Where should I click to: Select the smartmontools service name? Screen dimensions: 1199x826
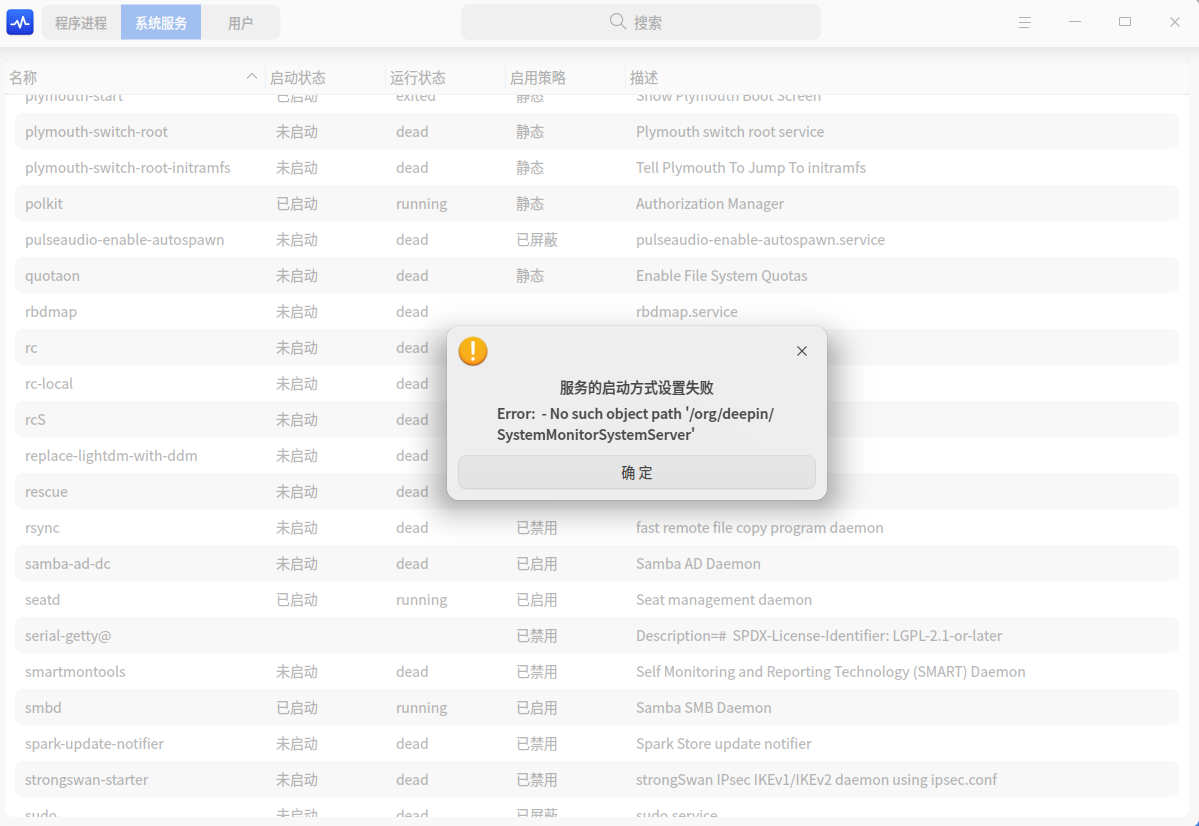pyautogui.click(x=75, y=672)
